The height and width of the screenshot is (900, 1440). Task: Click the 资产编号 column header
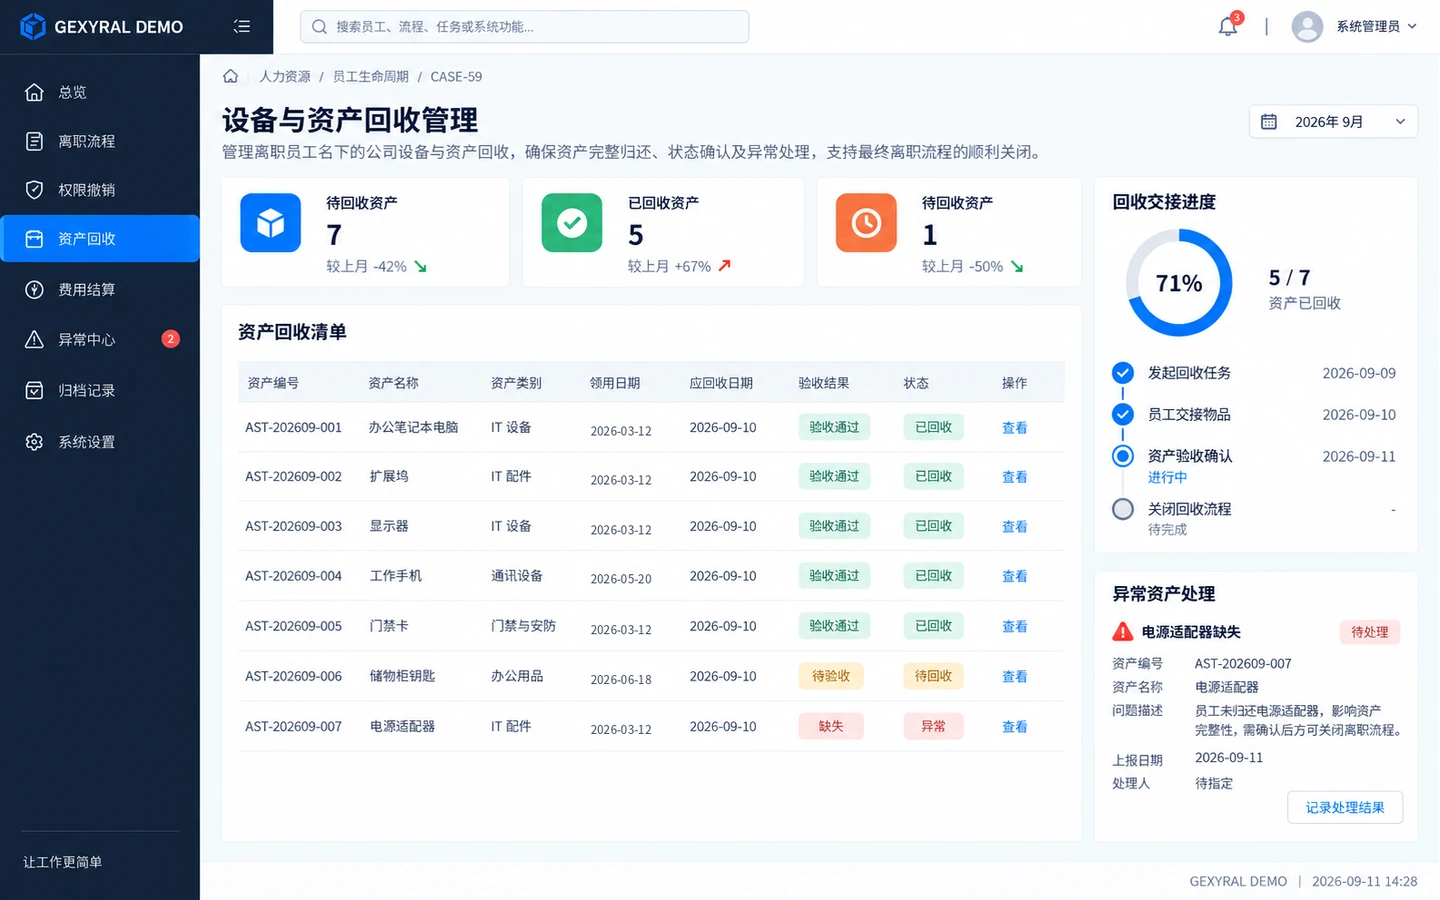tap(273, 383)
